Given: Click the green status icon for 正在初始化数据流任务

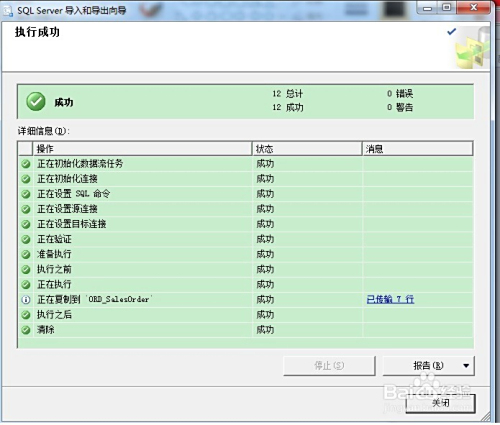Looking at the screenshot, I should pos(26,164).
